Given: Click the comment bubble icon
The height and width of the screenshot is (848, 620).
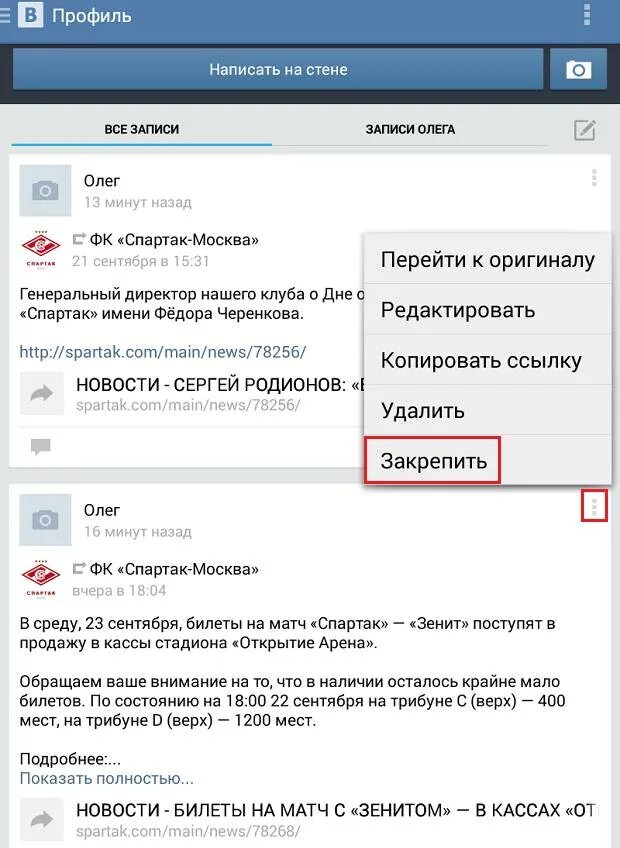Looking at the screenshot, I should [x=41, y=447].
